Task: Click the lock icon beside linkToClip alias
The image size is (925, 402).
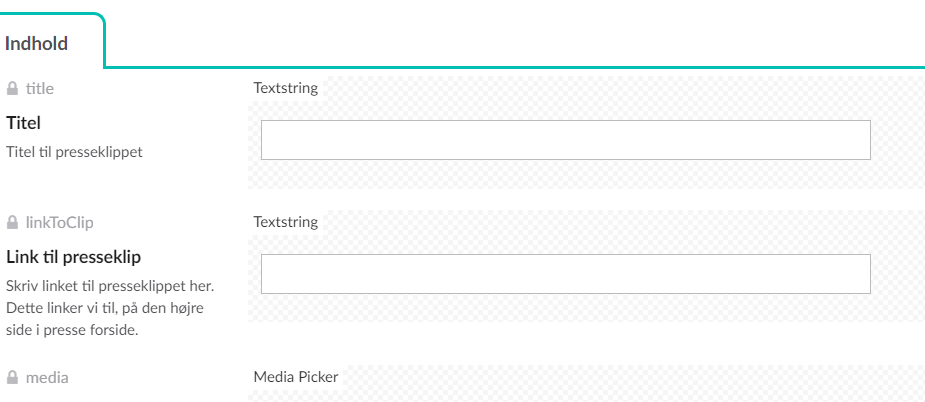Action: 12,223
